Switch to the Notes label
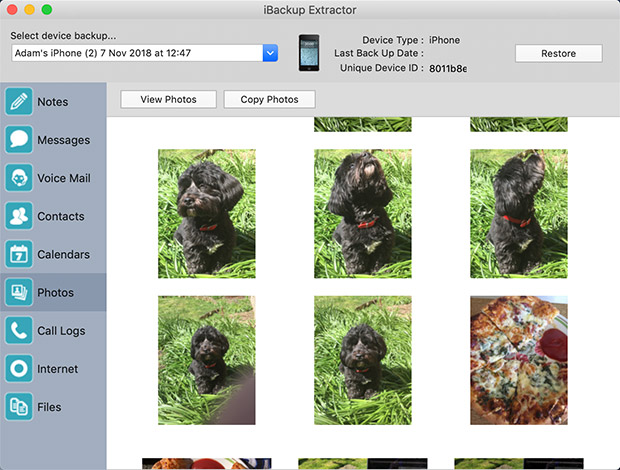 pos(53,102)
